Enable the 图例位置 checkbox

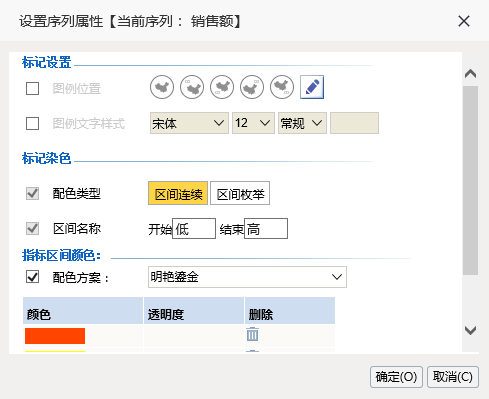point(32,89)
